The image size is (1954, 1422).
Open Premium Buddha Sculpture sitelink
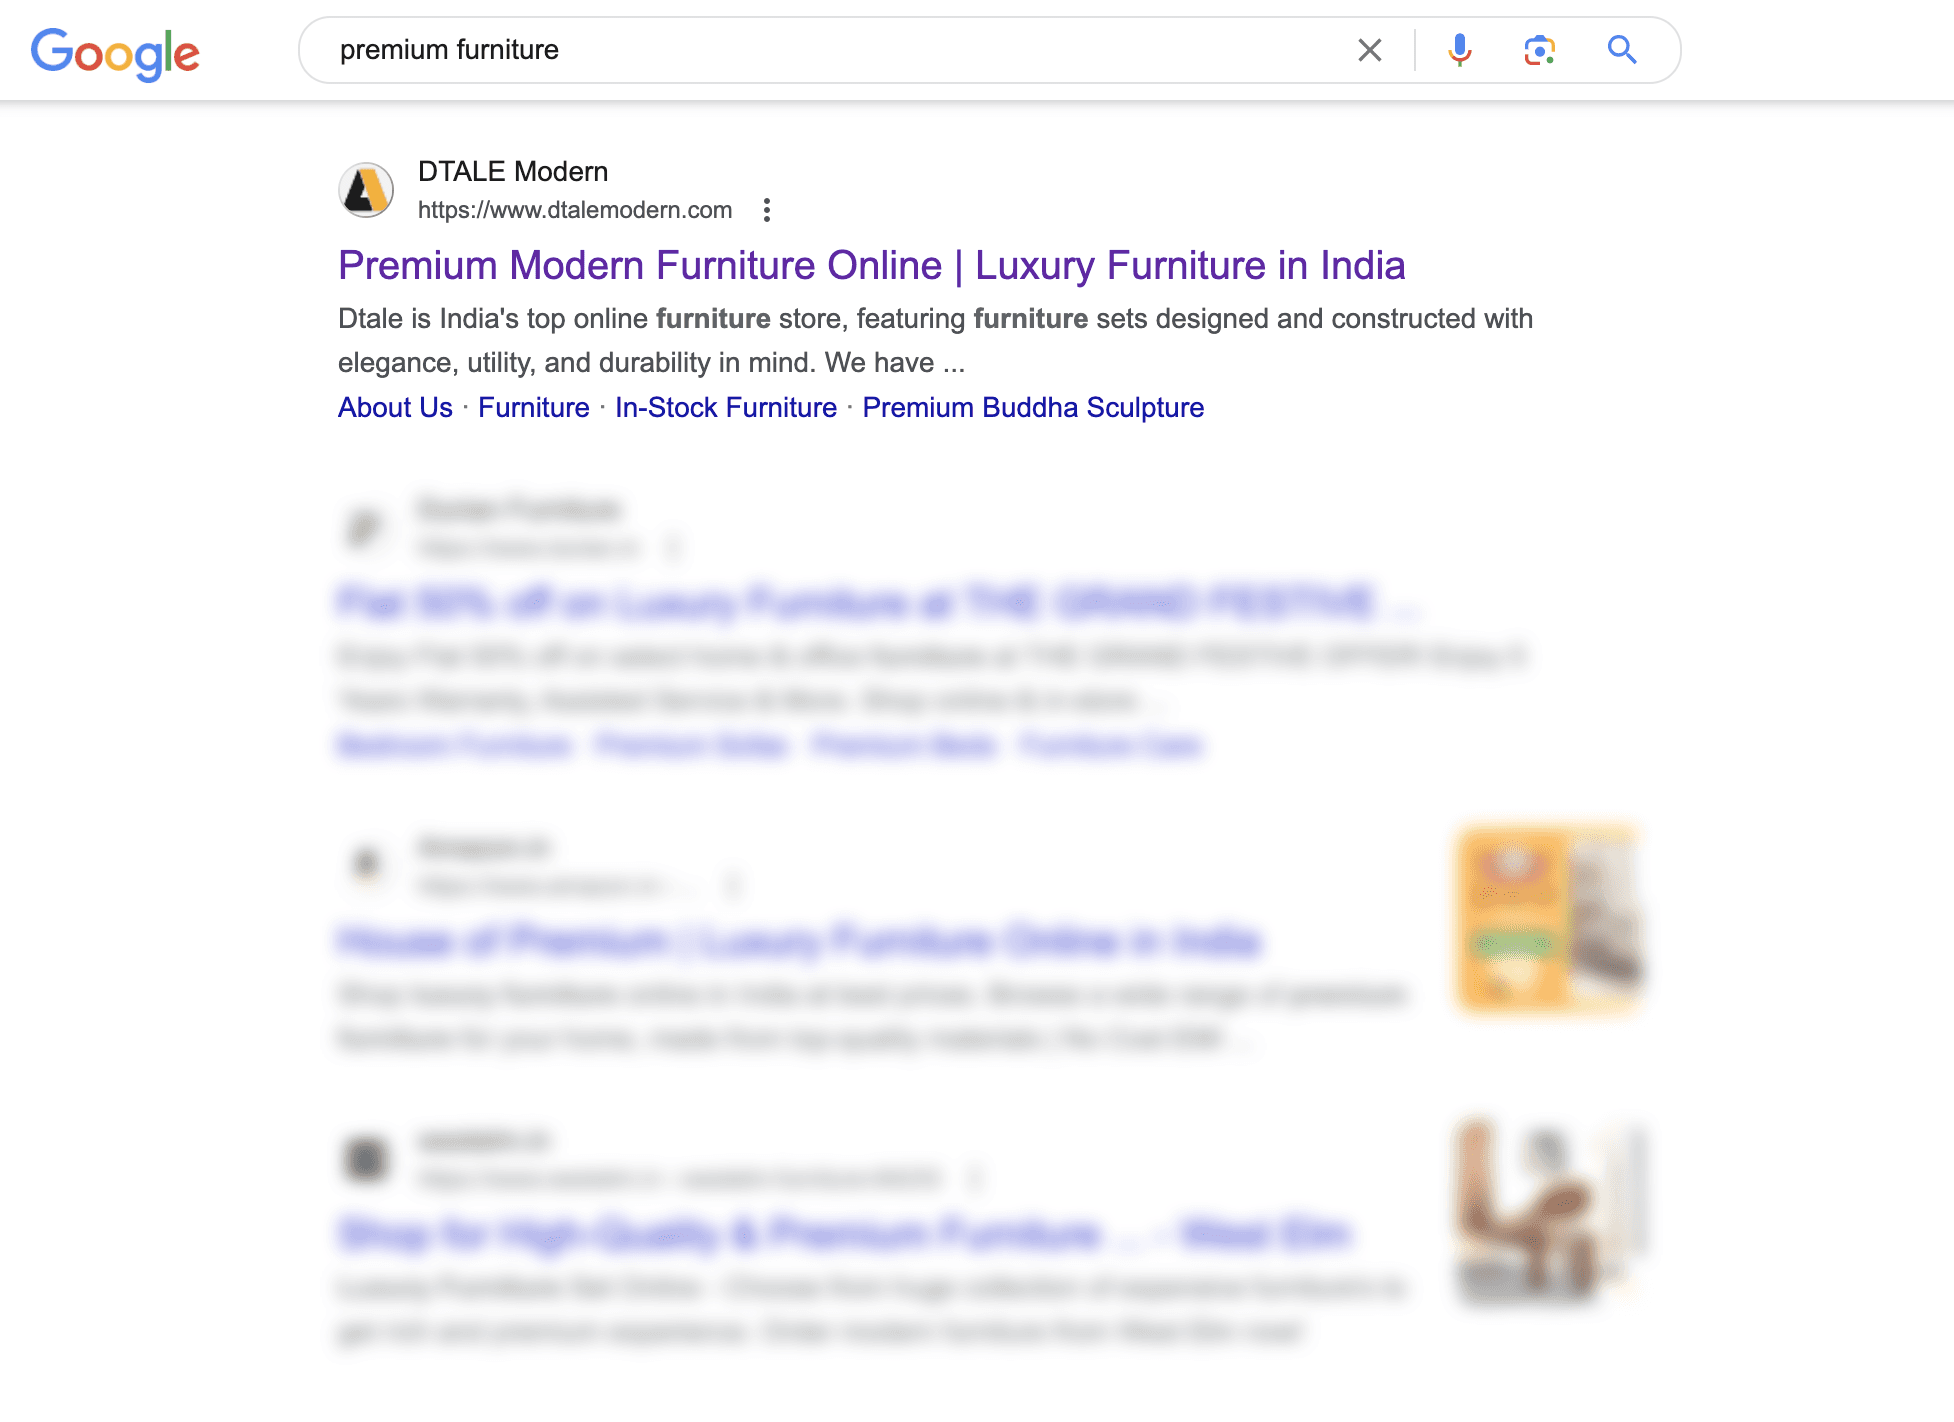(x=1033, y=408)
